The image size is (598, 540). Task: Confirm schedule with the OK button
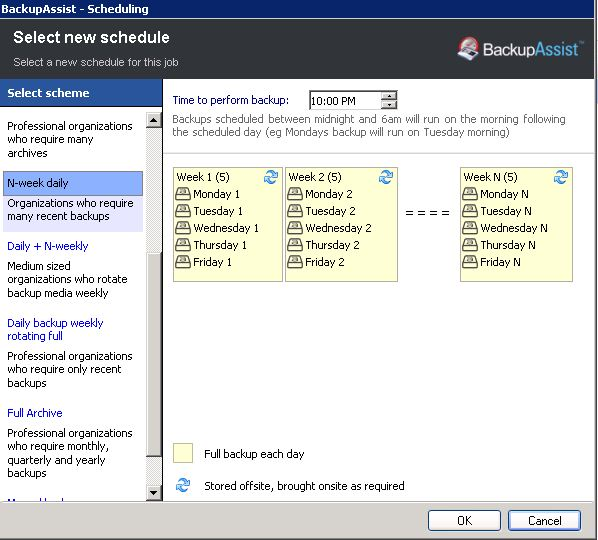click(464, 521)
